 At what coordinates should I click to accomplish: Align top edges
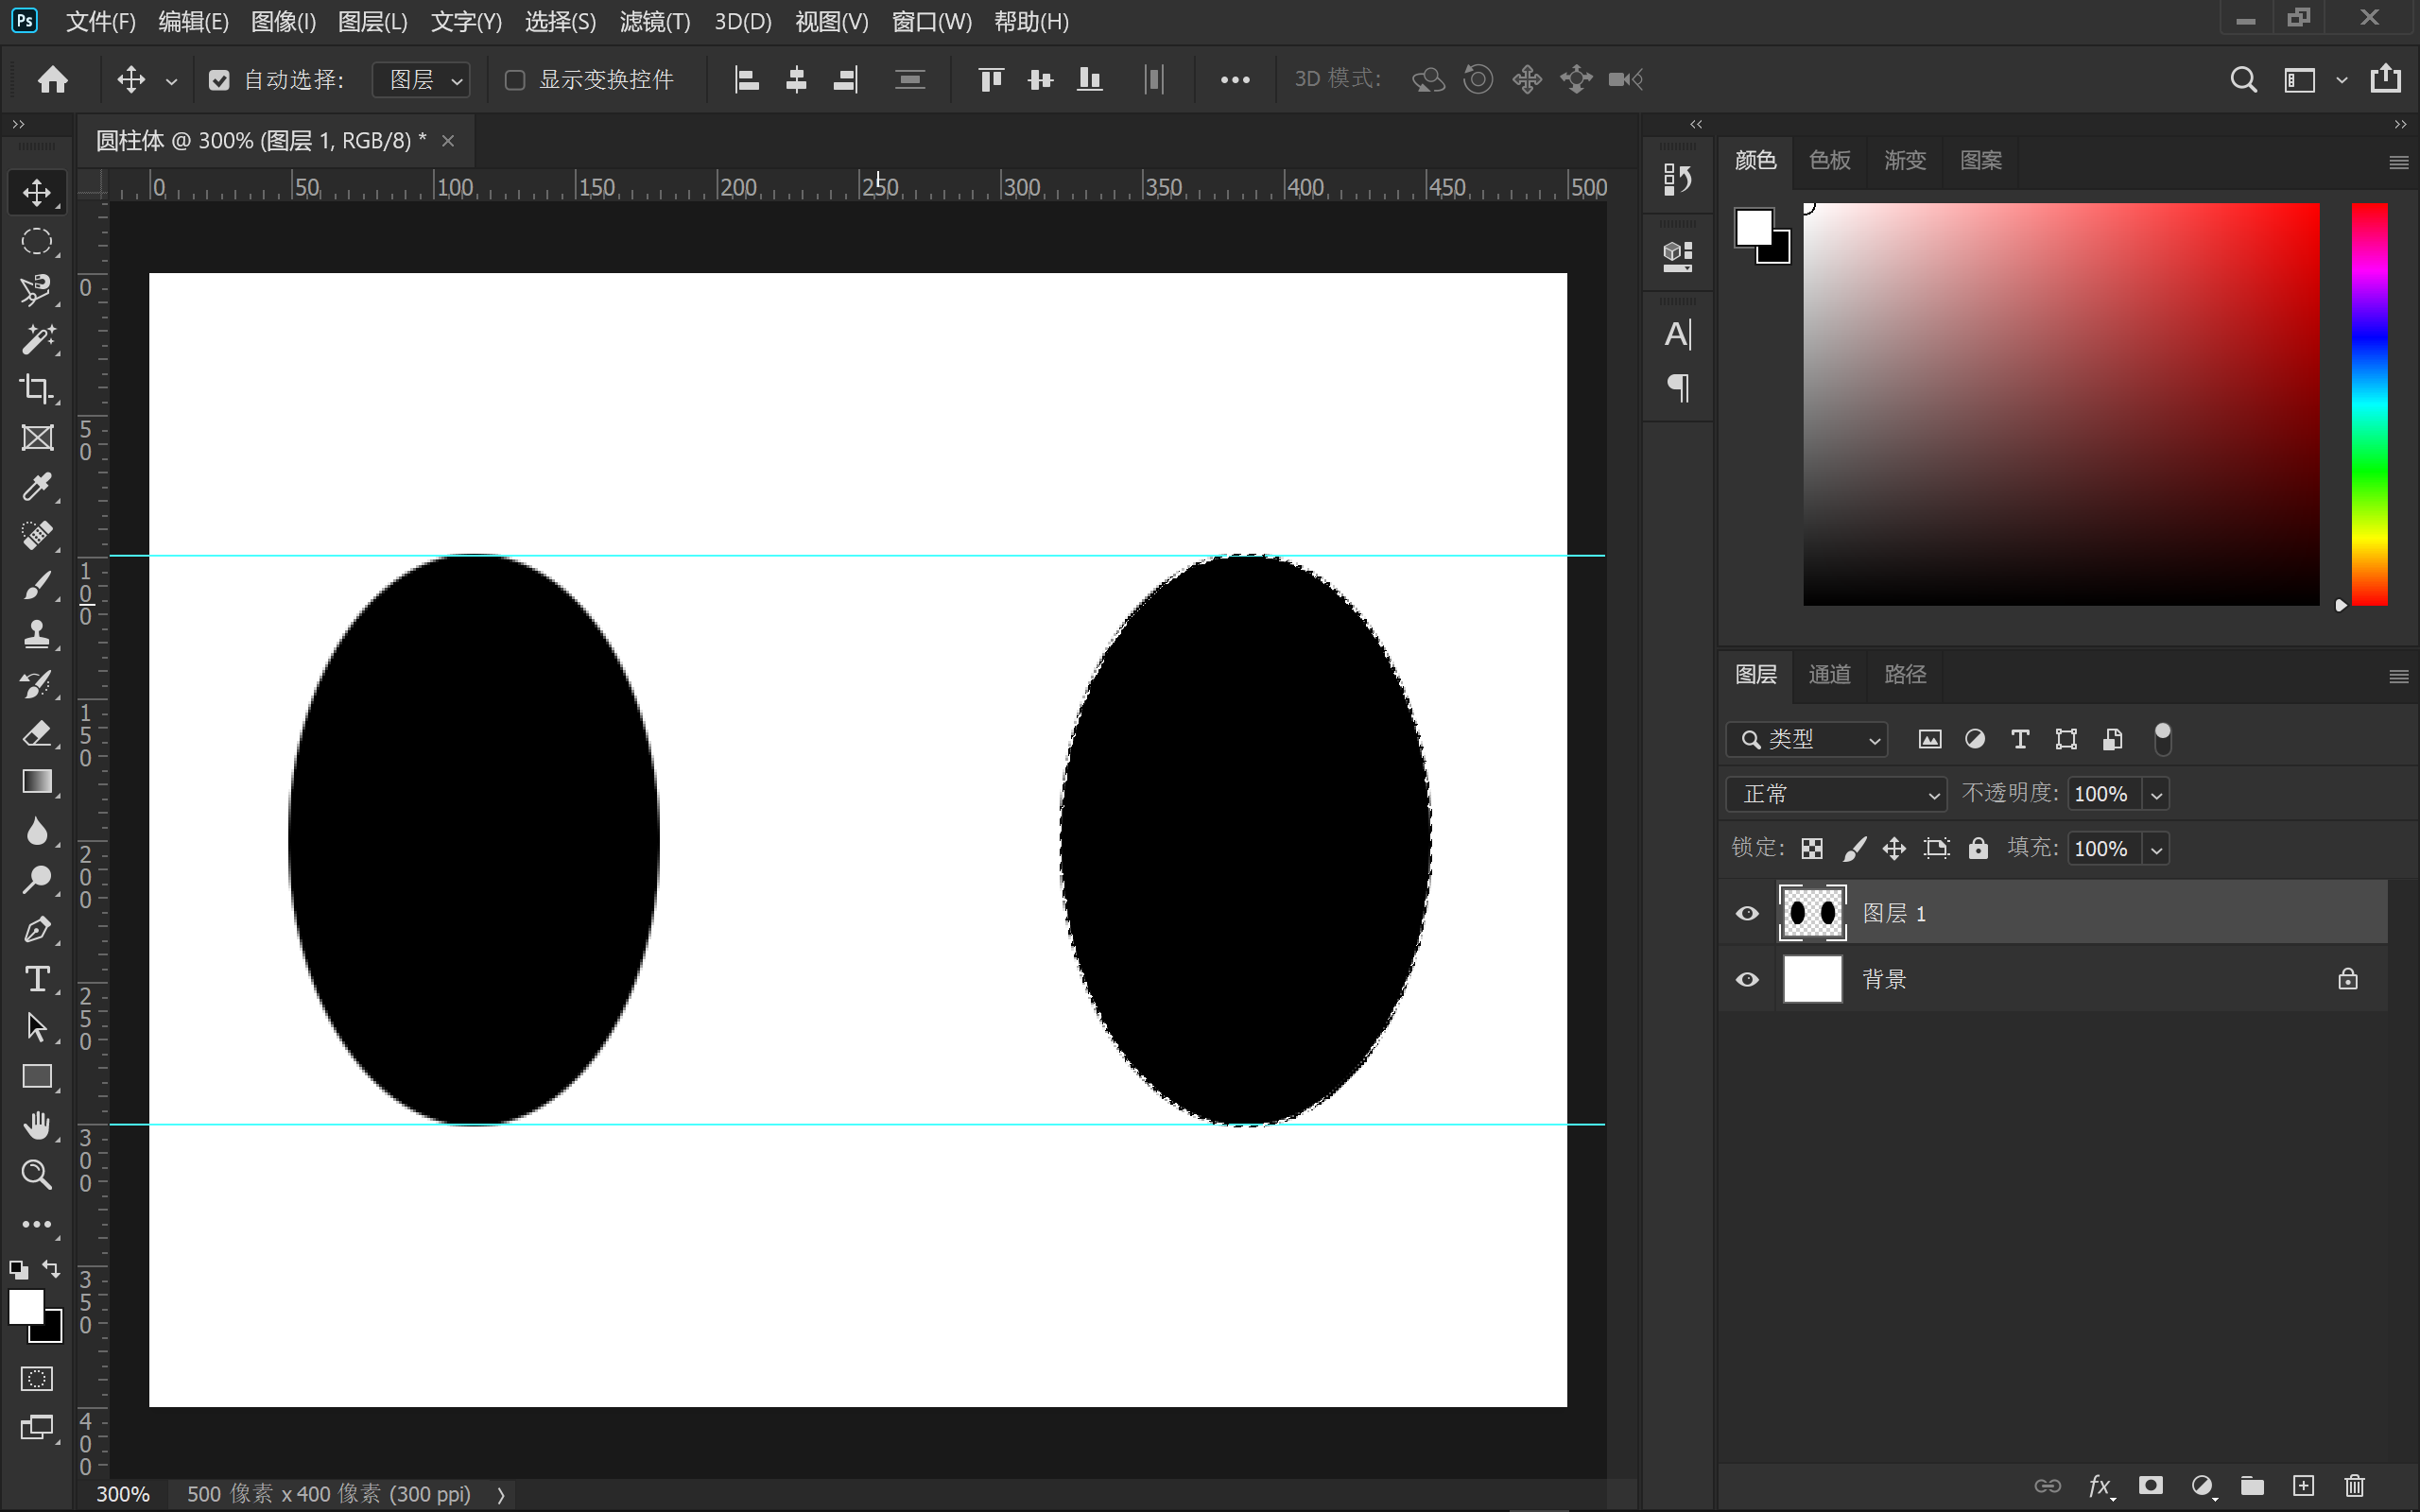(990, 80)
